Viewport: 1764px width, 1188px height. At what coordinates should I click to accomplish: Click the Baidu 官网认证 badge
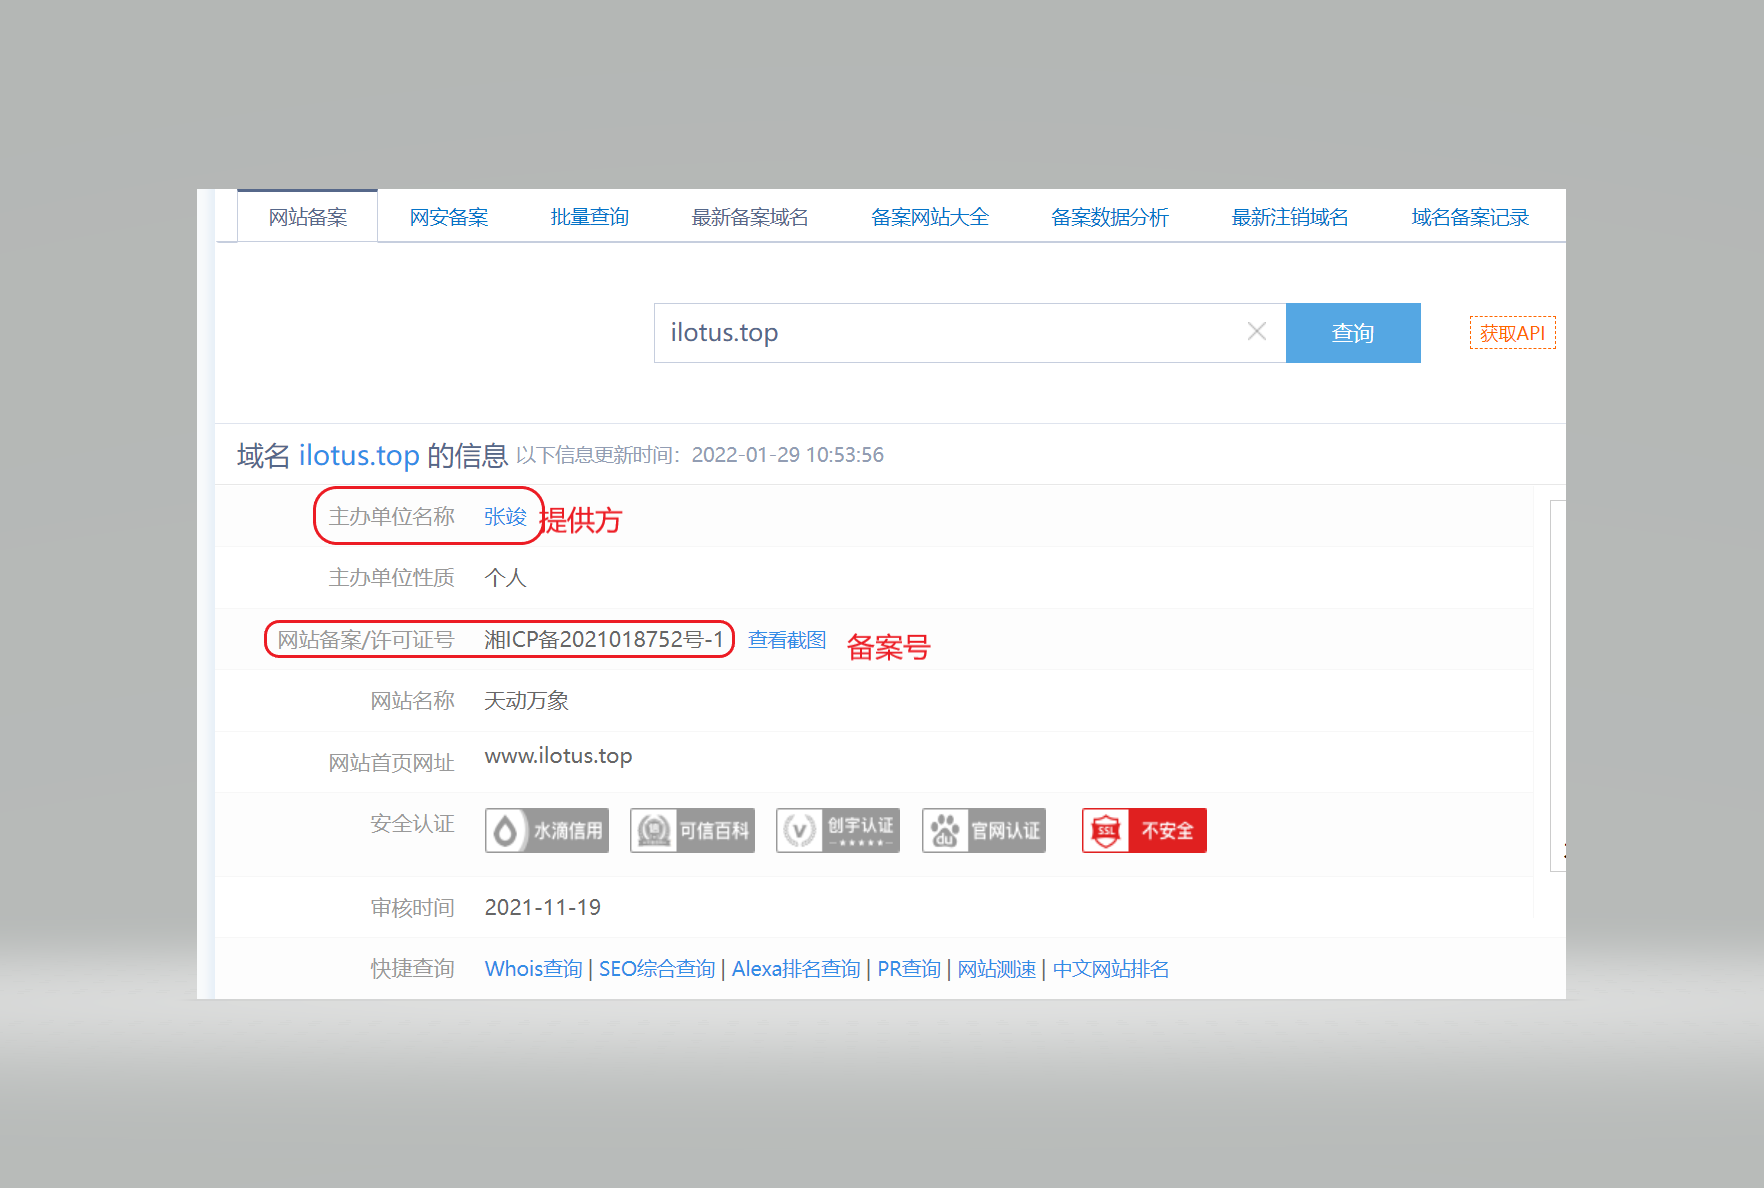click(x=983, y=830)
